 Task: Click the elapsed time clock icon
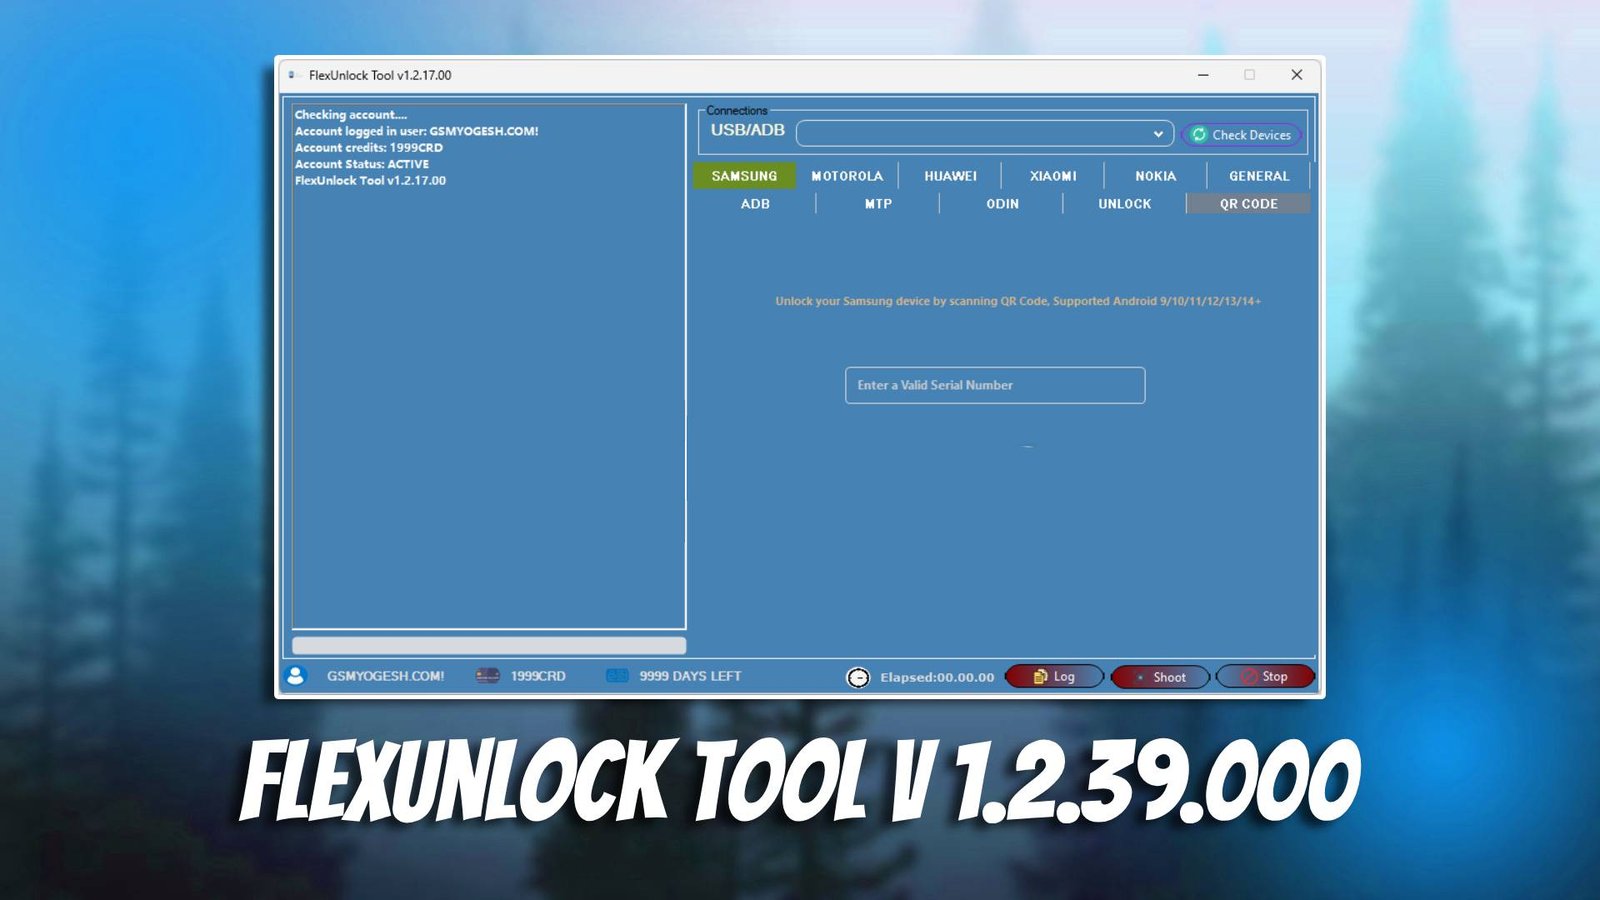click(x=858, y=677)
